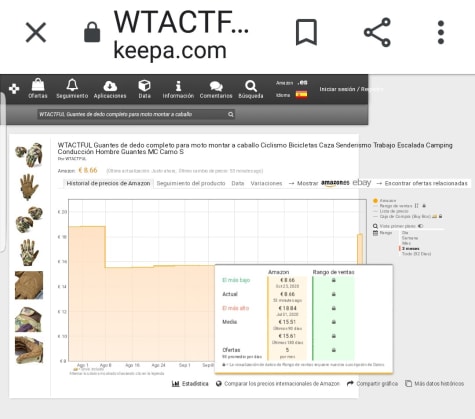This screenshot has height=419, width=475.
Task: Select third camo gloves fists thumbnail
Action: tap(29, 219)
